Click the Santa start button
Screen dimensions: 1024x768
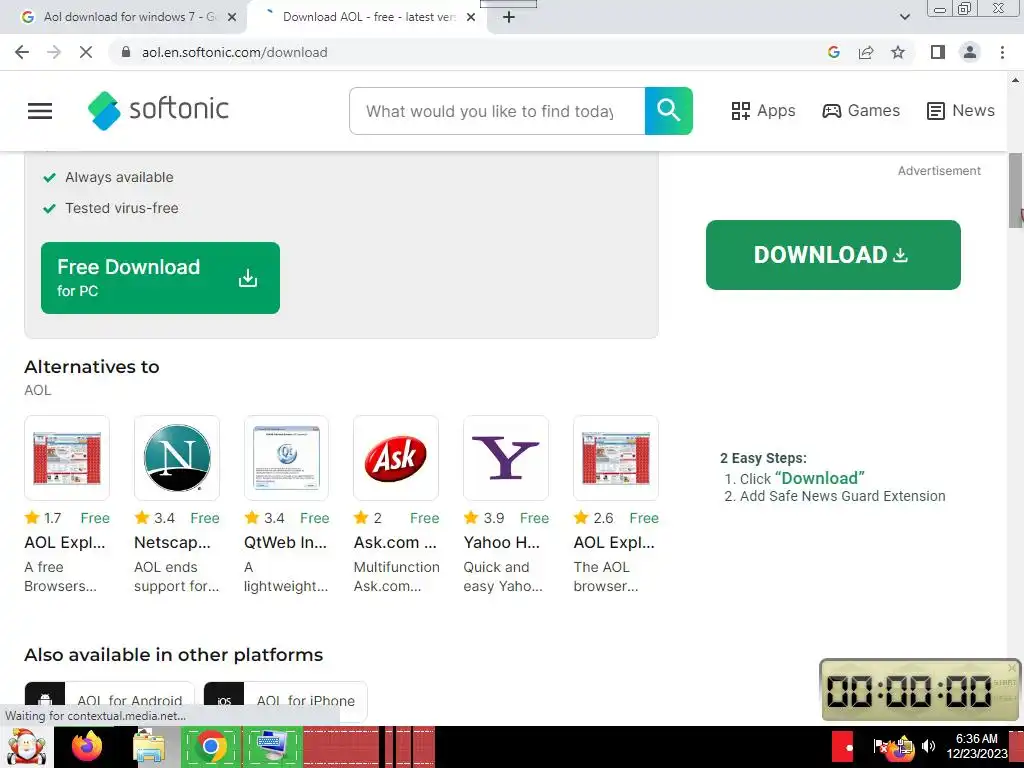click(x=26, y=747)
